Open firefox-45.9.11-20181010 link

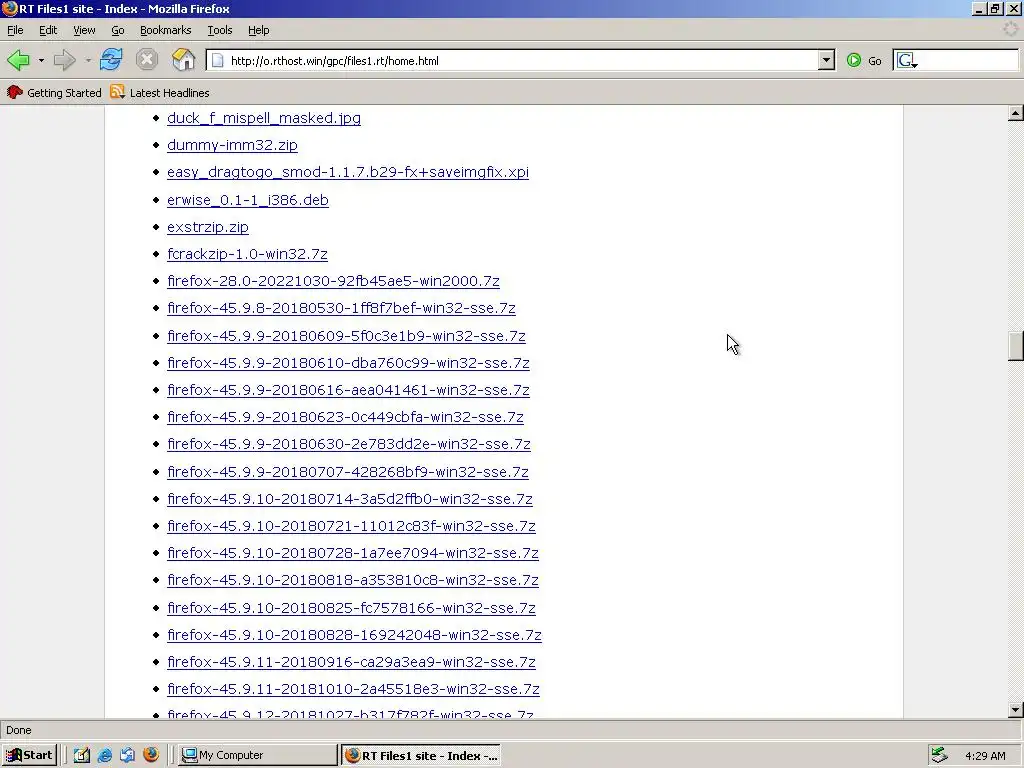coord(353,690)
